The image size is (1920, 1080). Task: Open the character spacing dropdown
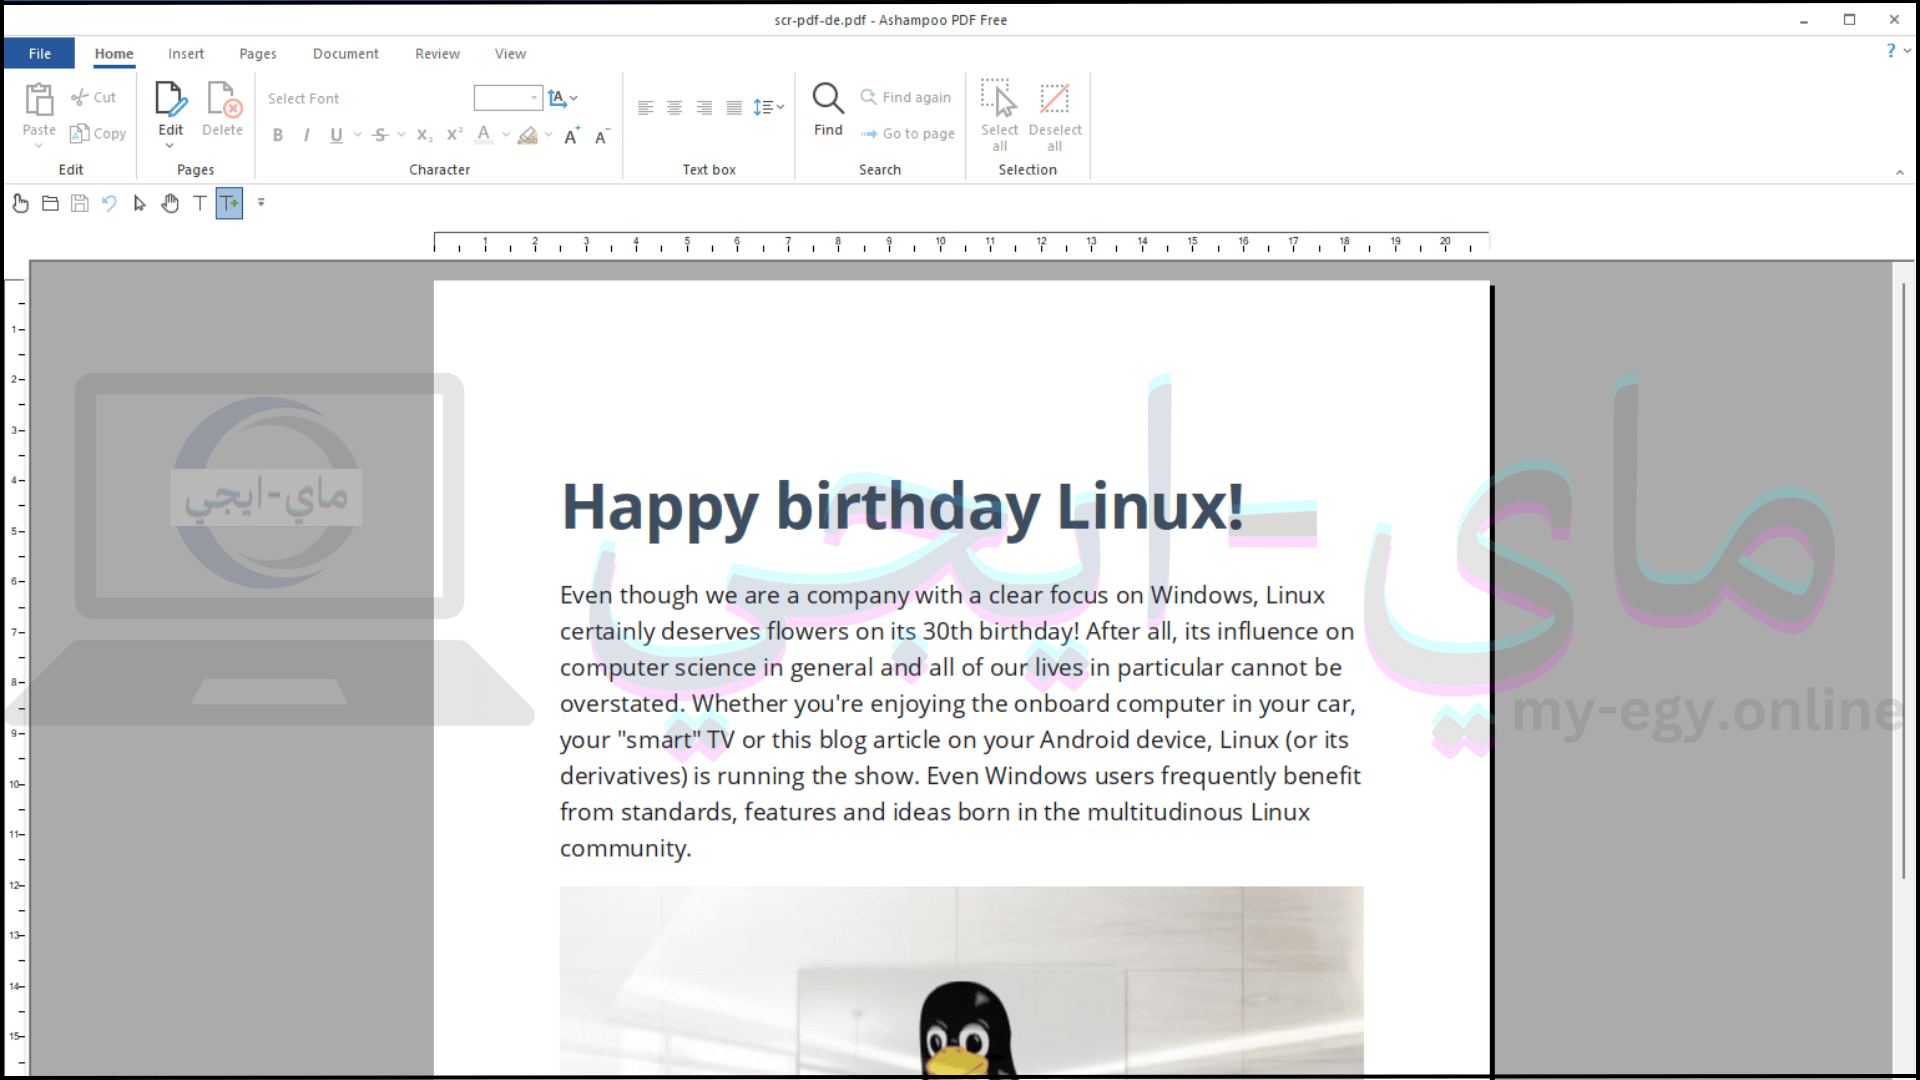563,98
